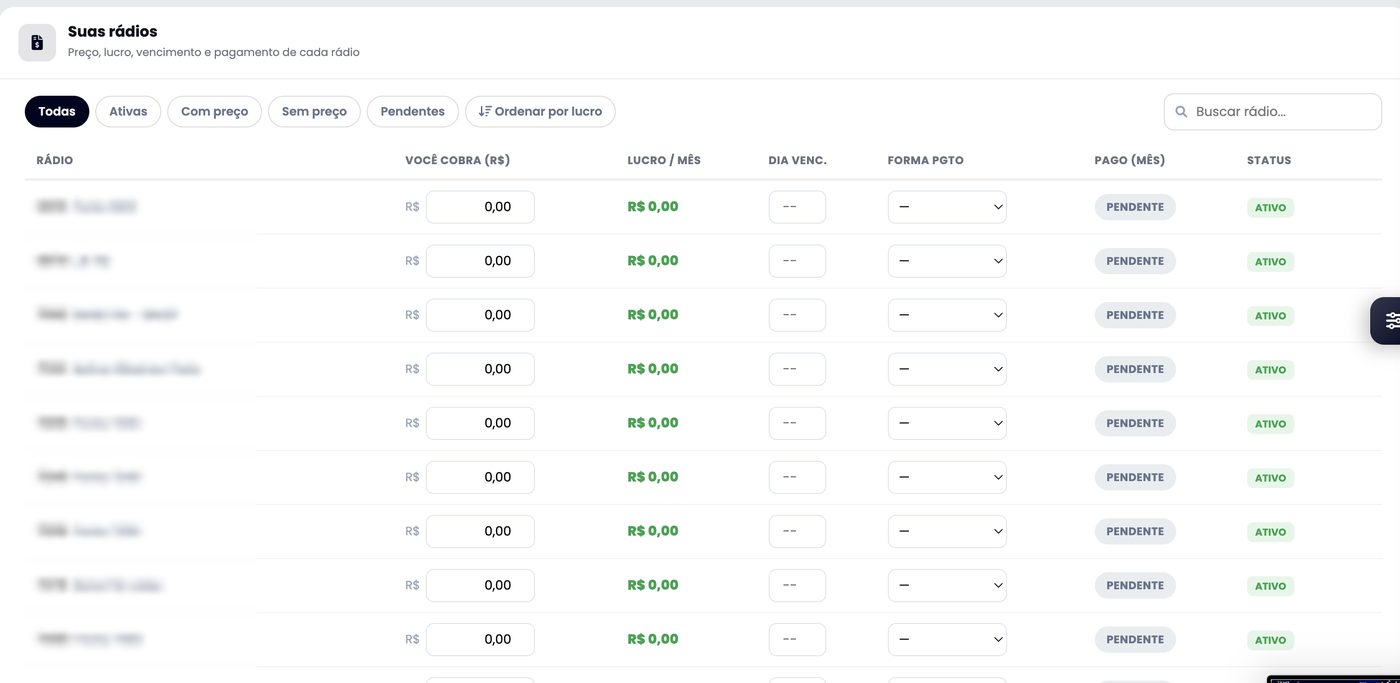This screenshot has height=683, width=1400.
Task: Focus the ninth row's due day field
Action: (x=797, y=639)
